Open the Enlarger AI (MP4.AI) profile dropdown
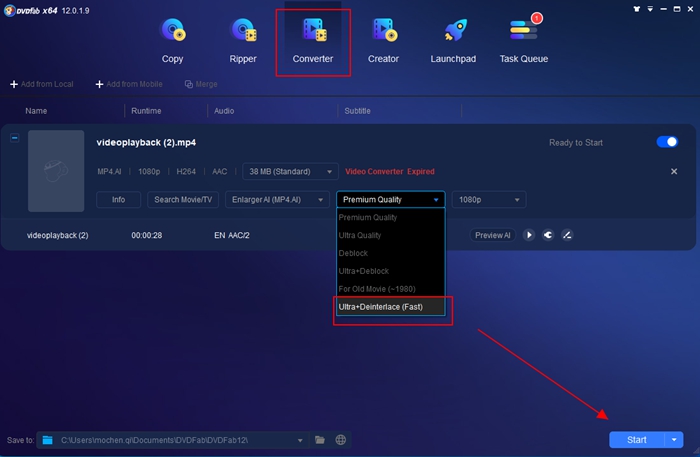 tap(278, 199)
